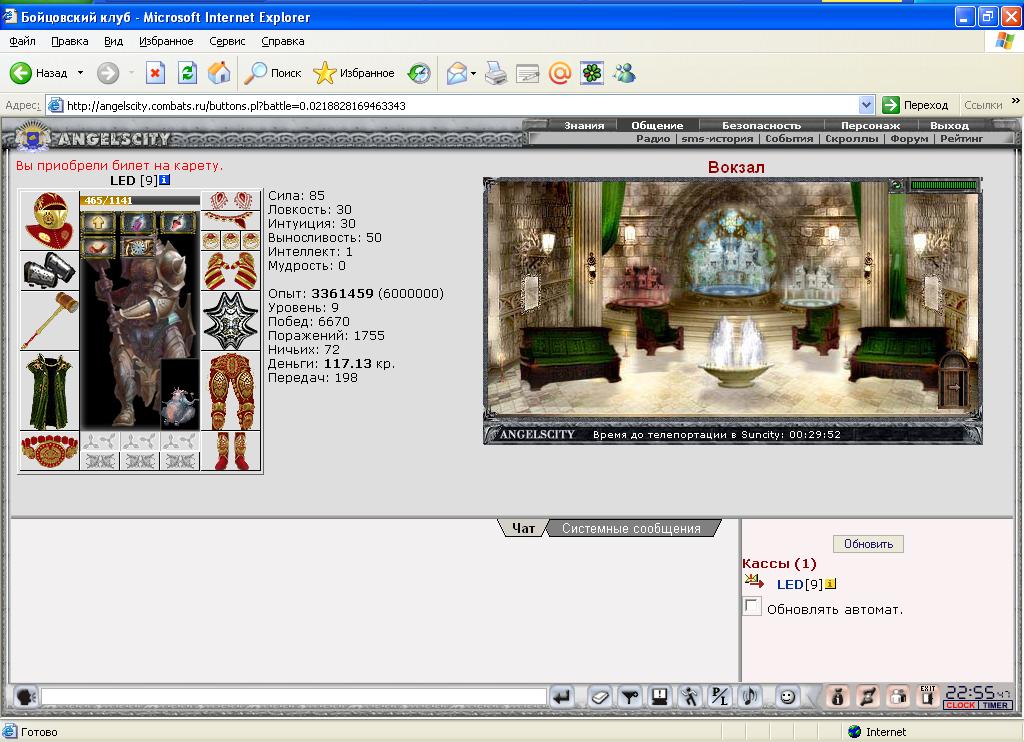Click the talking head chat icon
The width and height of the screenshot is (1024, 742).
coord(25,697)
